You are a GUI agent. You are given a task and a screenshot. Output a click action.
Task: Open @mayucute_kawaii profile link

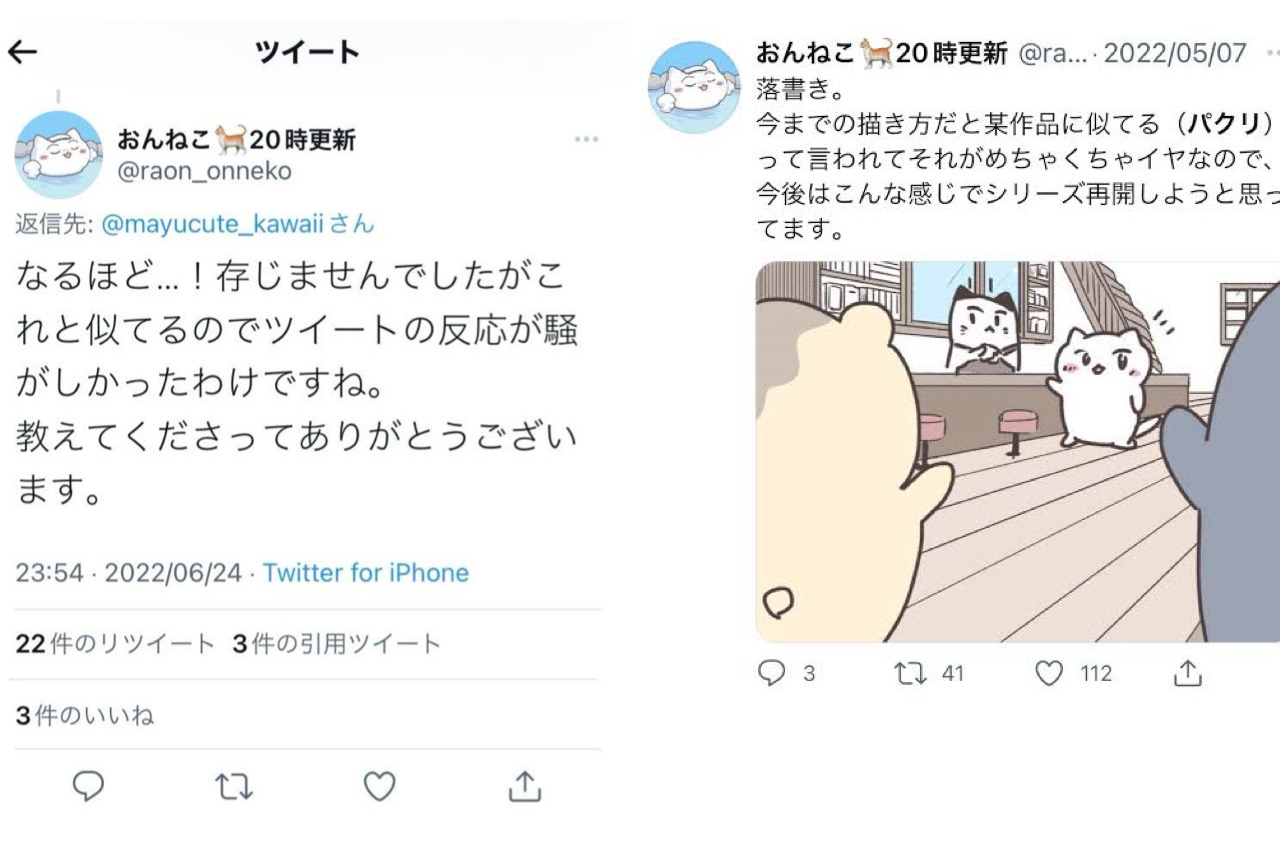pyautogui.click(x=212, y=224)
